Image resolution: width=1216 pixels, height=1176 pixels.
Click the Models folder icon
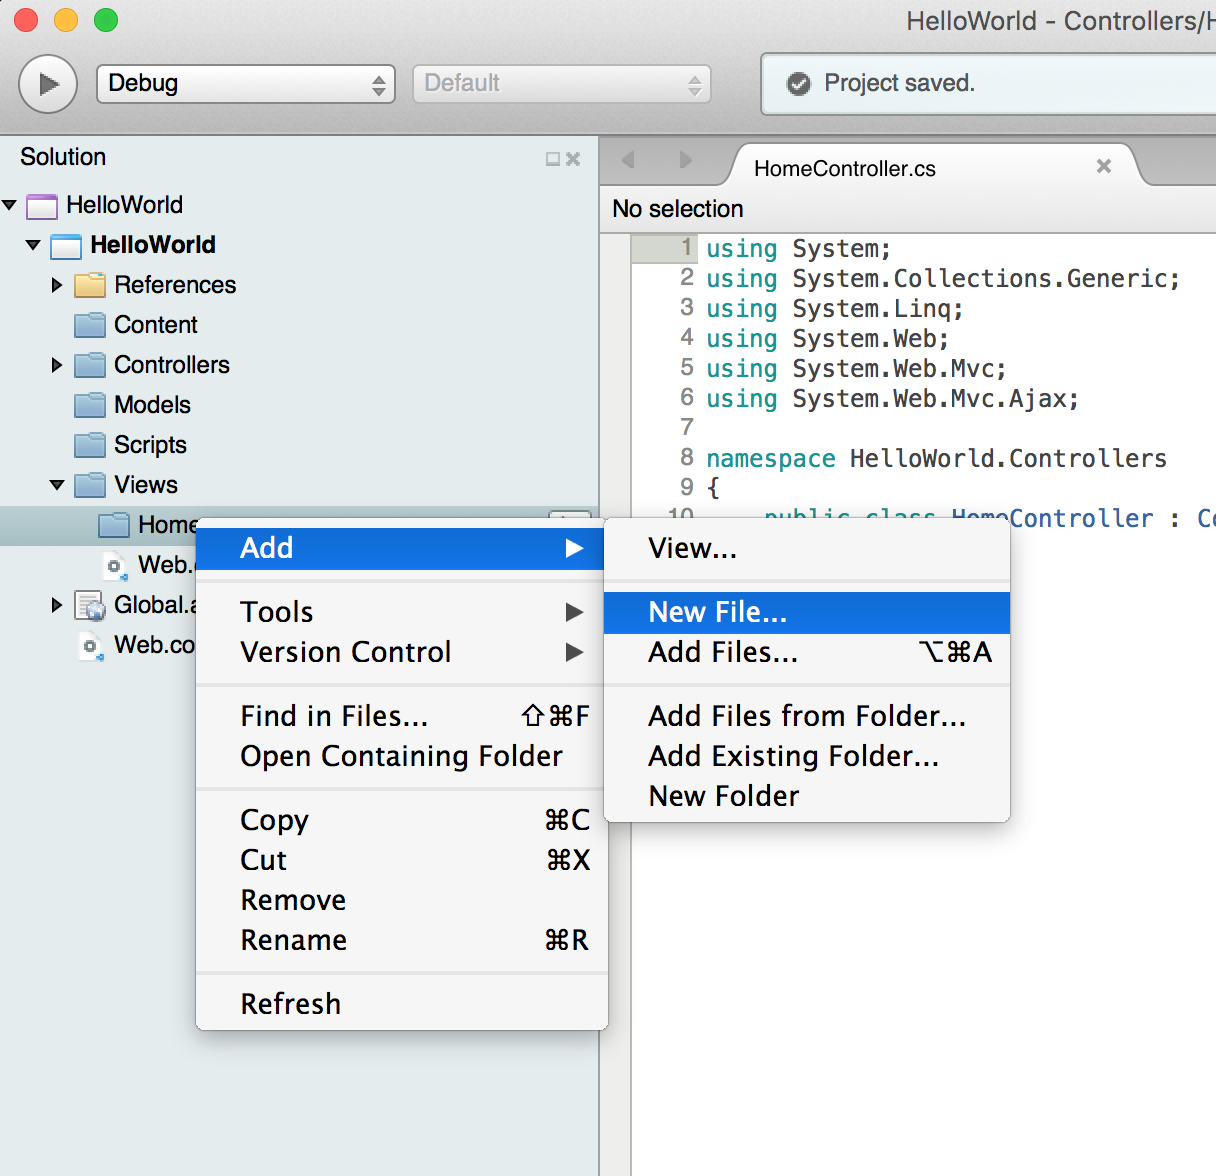point(90,405)
